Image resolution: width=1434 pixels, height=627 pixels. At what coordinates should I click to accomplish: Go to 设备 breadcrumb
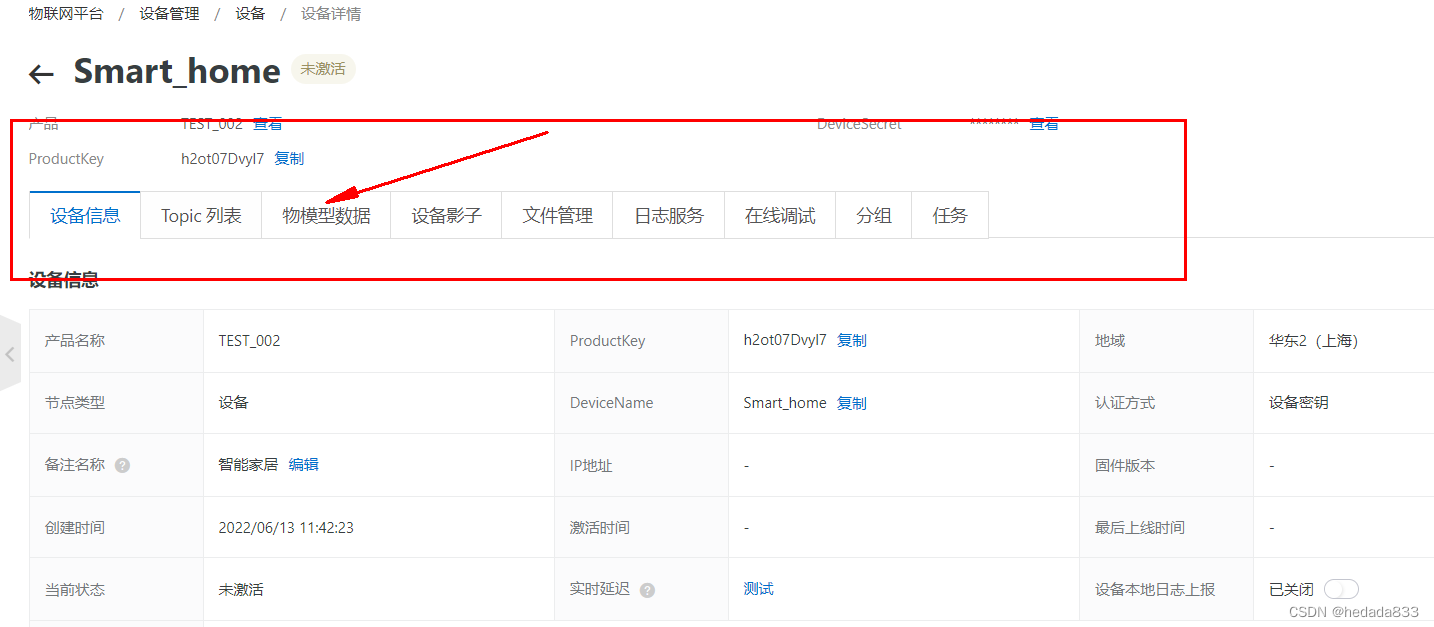(x=250, y=14)
